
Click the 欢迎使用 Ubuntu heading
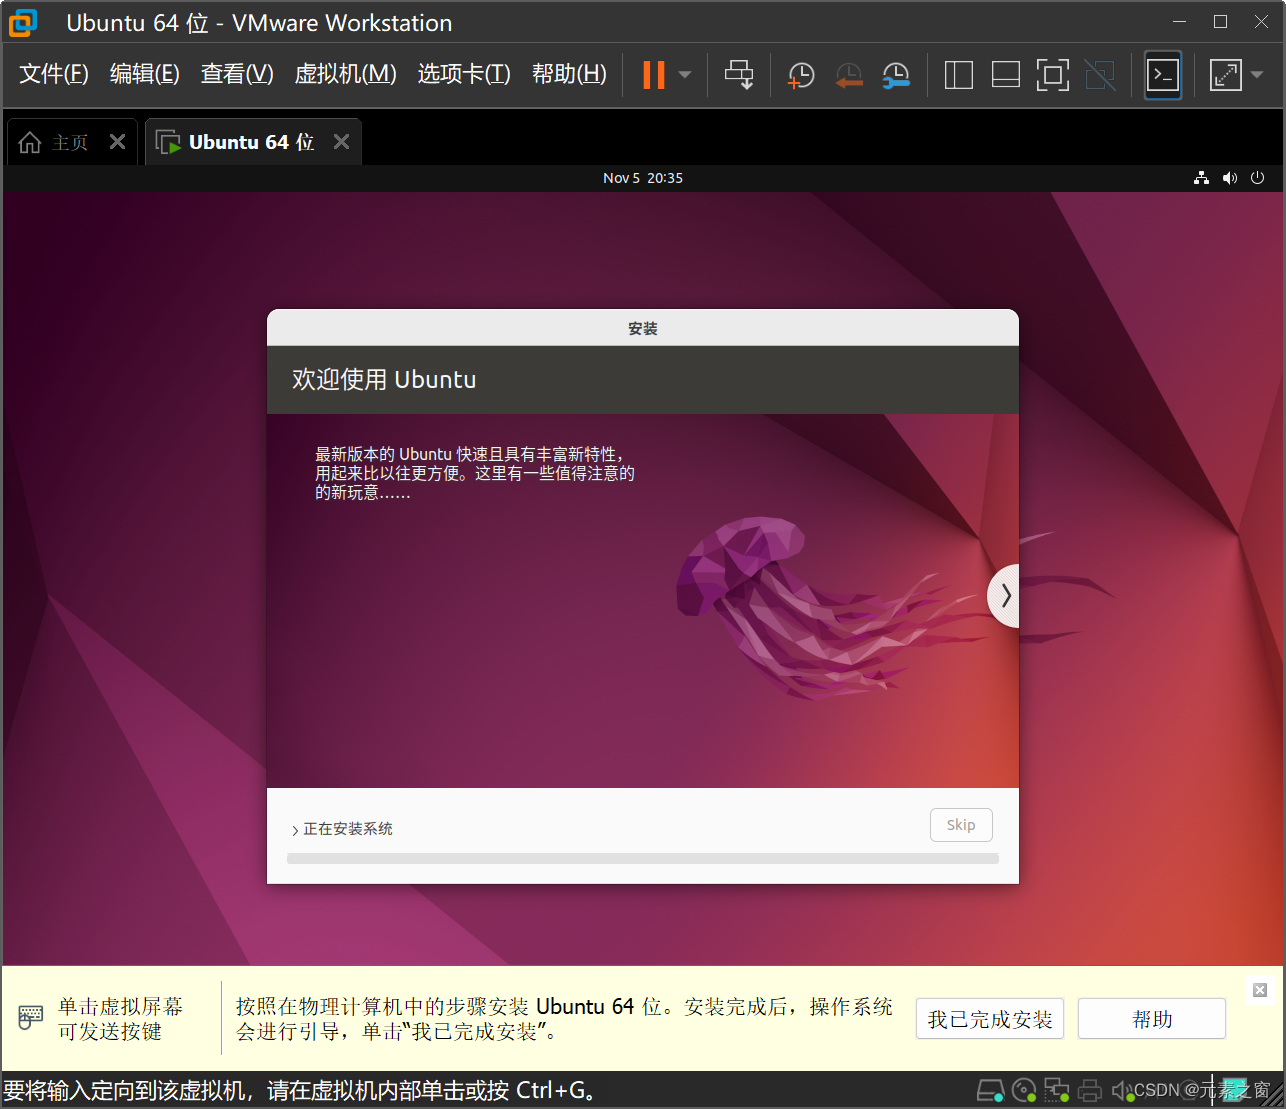coord(384,380)
